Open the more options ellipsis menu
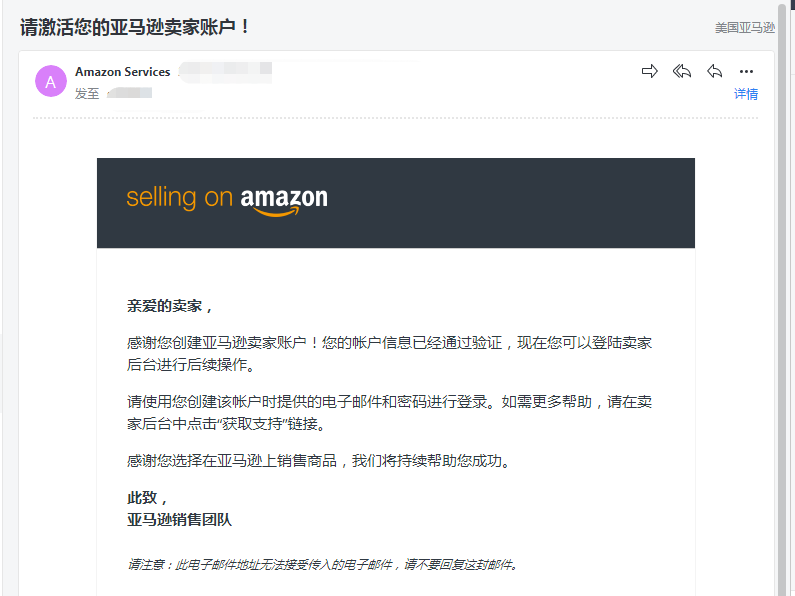 click(x=746, y=71)
